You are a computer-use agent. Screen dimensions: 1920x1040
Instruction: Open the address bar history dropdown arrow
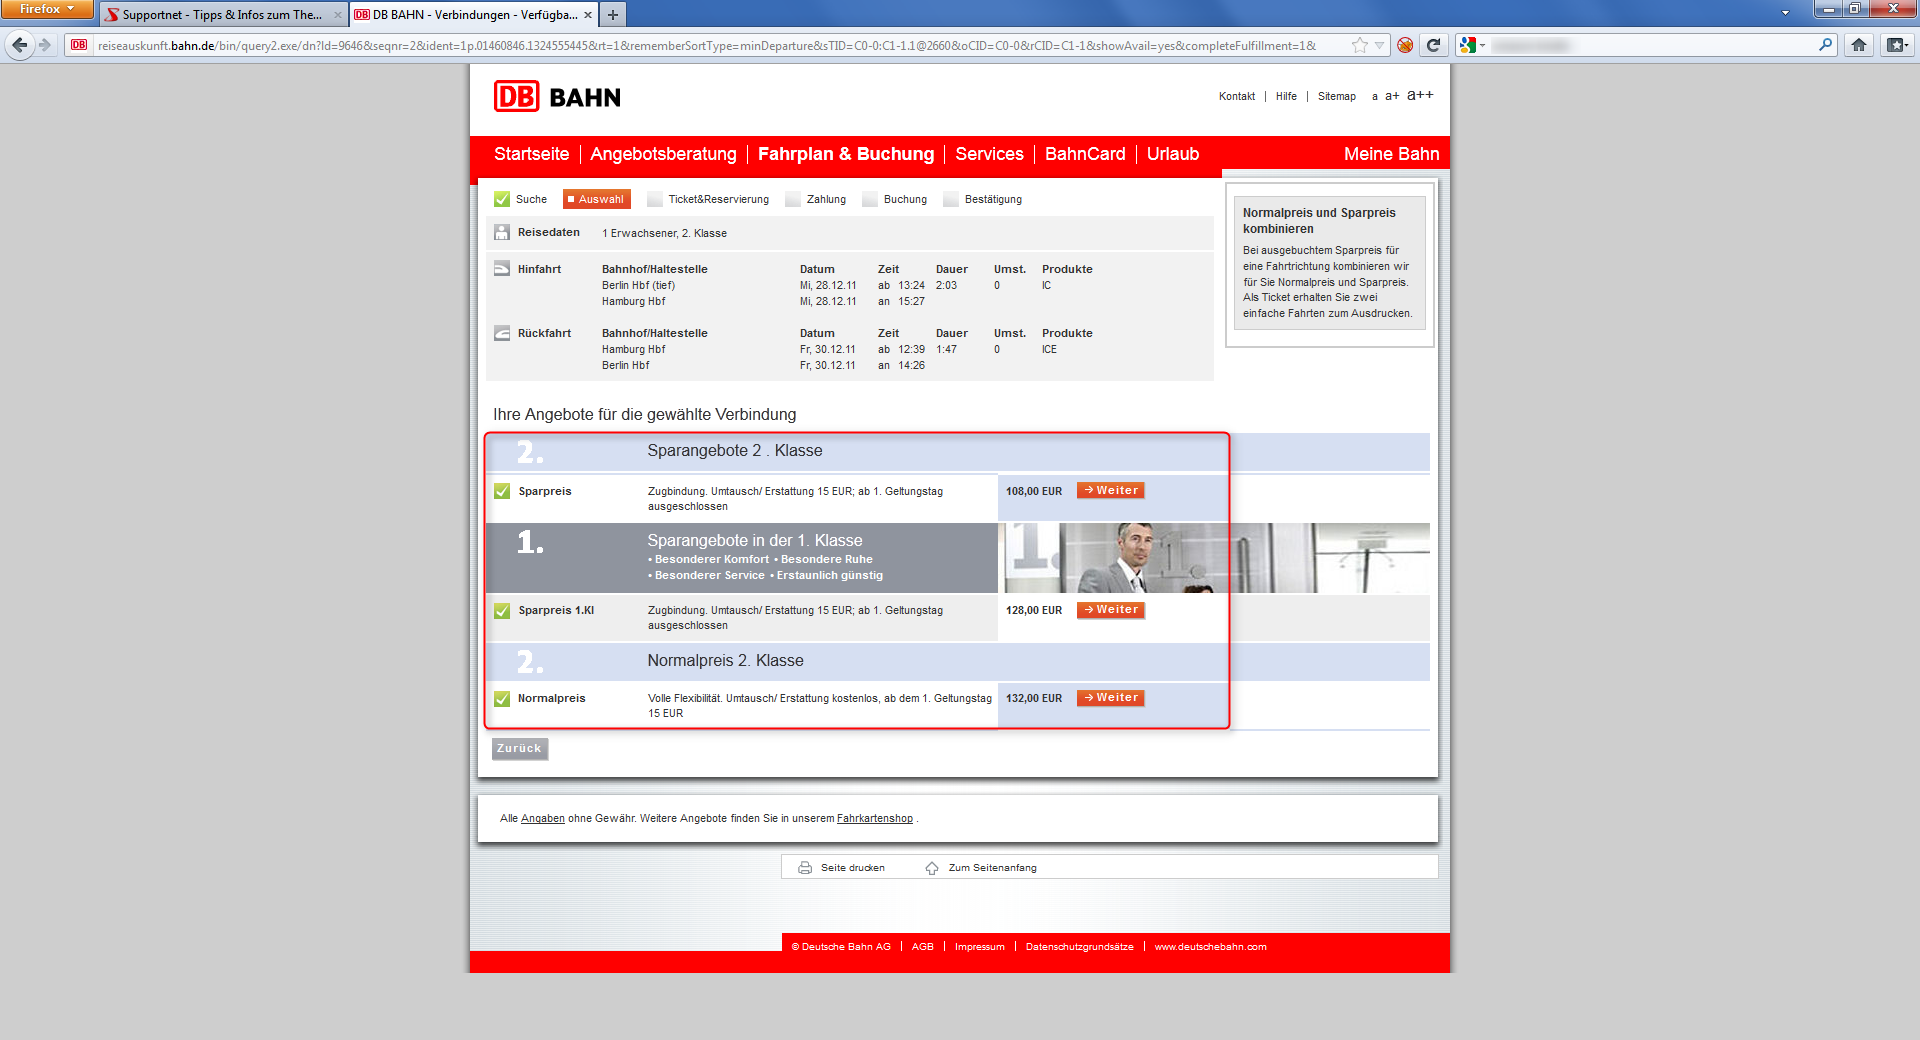pyautogui.click(x=1380, y=45)
